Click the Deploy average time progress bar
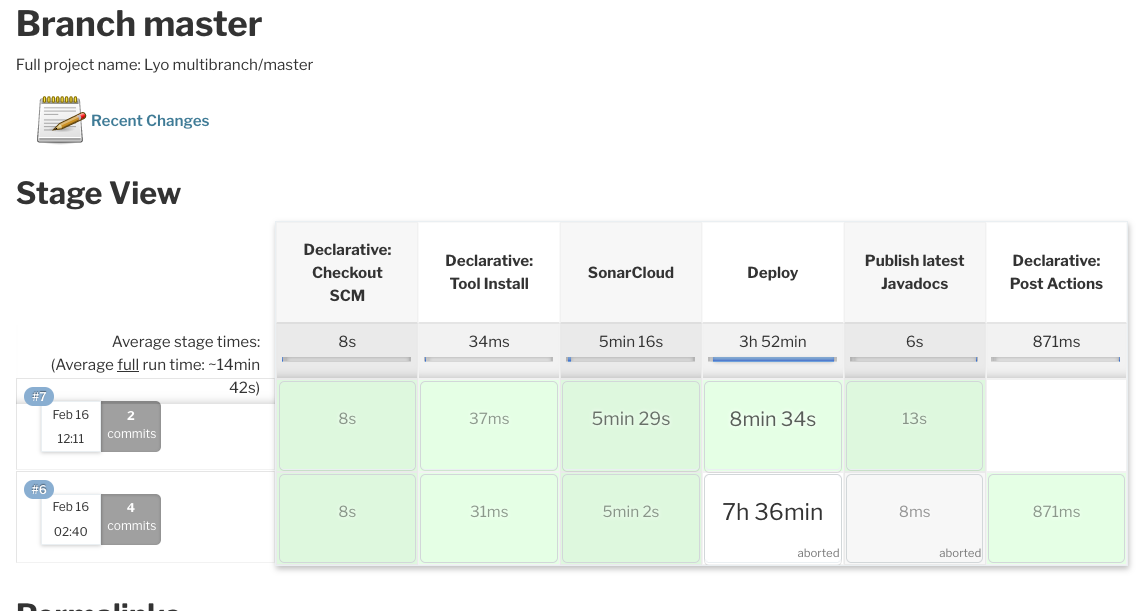1141x611 pixels. (772, 356)
